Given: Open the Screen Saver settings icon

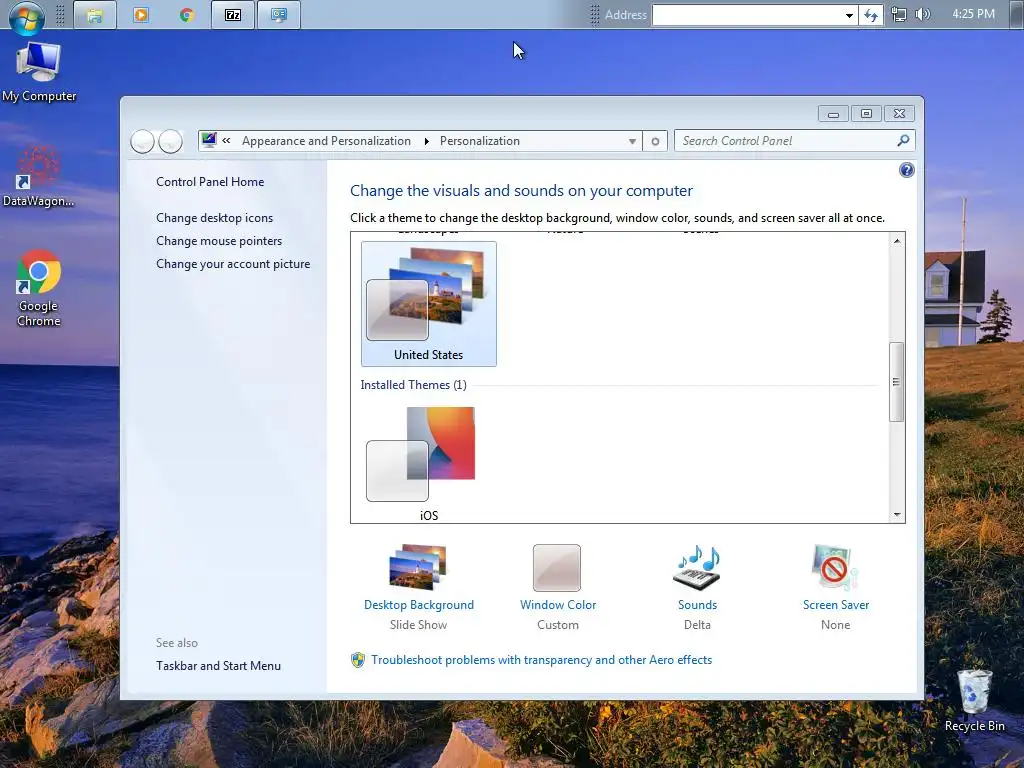Looking at the screenshot, I should (835, 567).
